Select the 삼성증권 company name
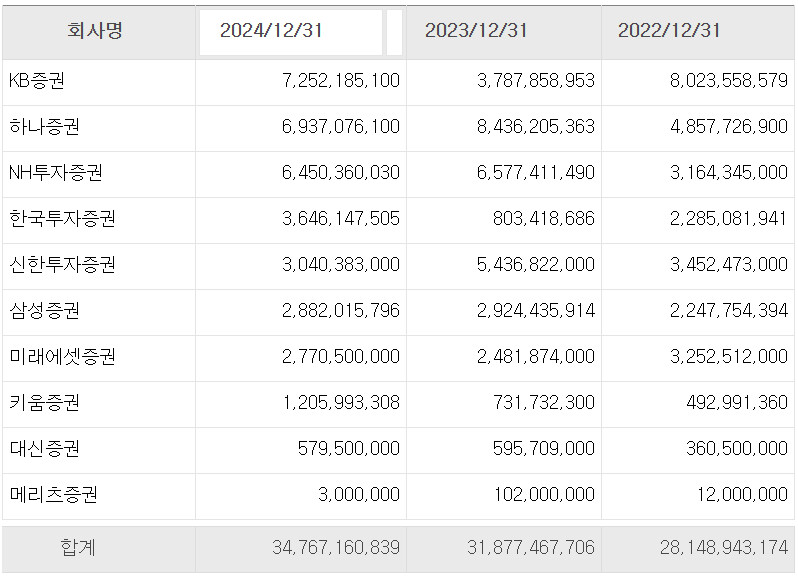The image size is (798, 577). pyautogui.click(x=44, y=311)
